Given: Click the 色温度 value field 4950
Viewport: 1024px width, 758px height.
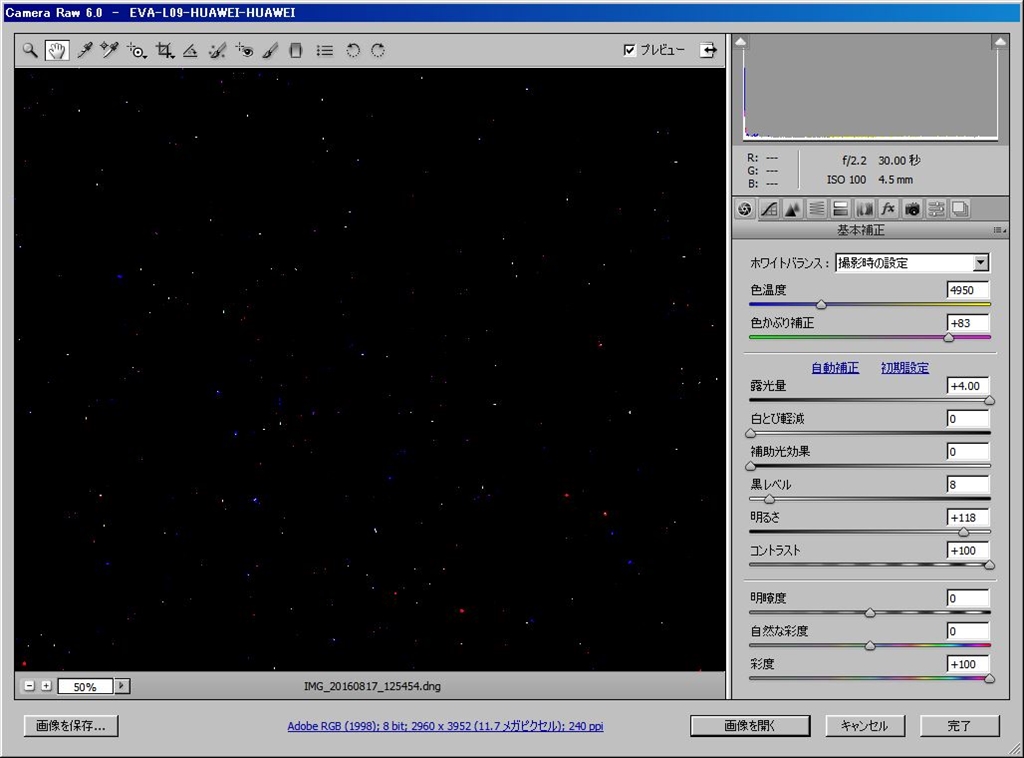Looking at the screenshot, I should [968, 290].
